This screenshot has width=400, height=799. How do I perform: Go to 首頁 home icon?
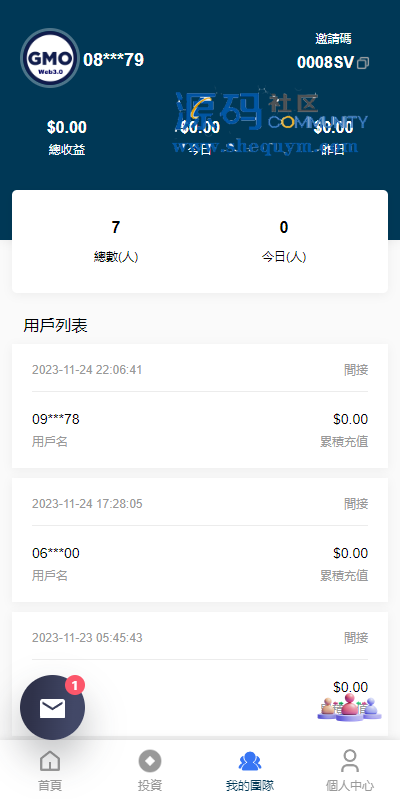tap(50, 761)
